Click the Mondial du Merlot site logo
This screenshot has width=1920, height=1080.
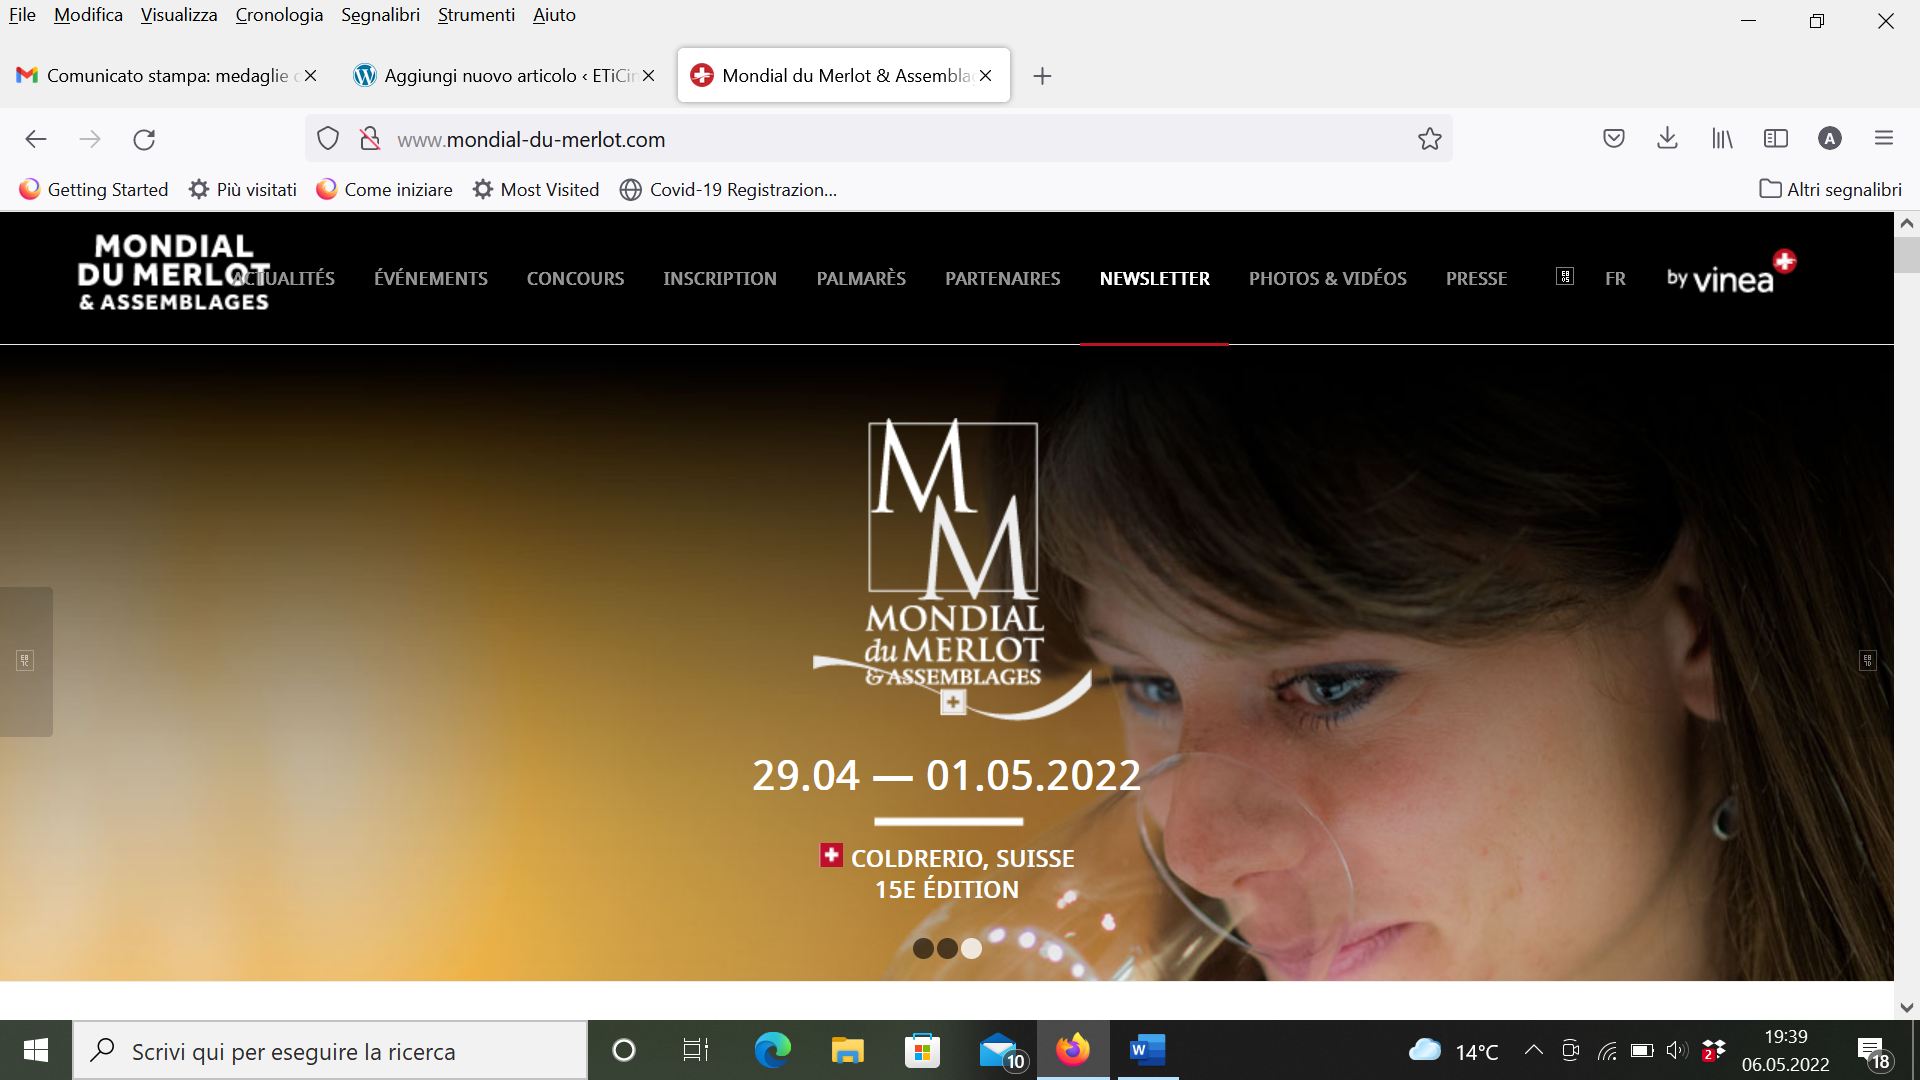(174, 272)
